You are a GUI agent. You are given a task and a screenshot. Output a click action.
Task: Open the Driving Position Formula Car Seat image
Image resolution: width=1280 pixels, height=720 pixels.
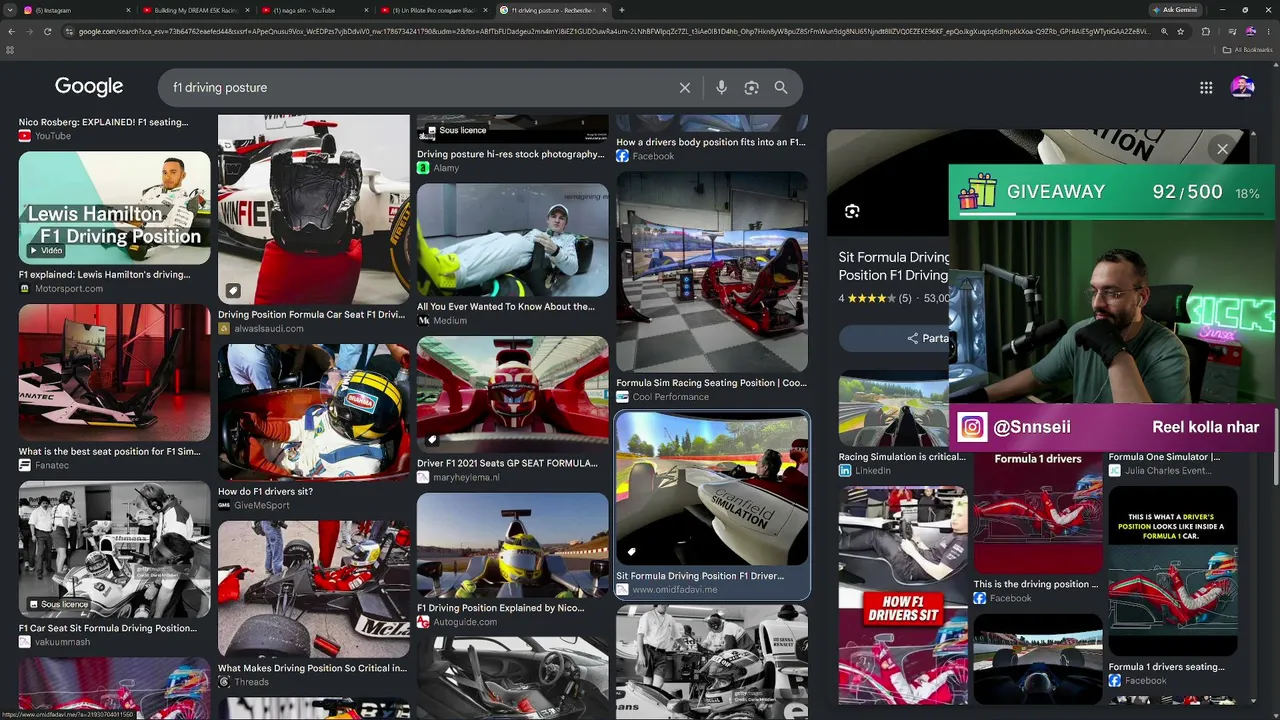coord(314,210)
